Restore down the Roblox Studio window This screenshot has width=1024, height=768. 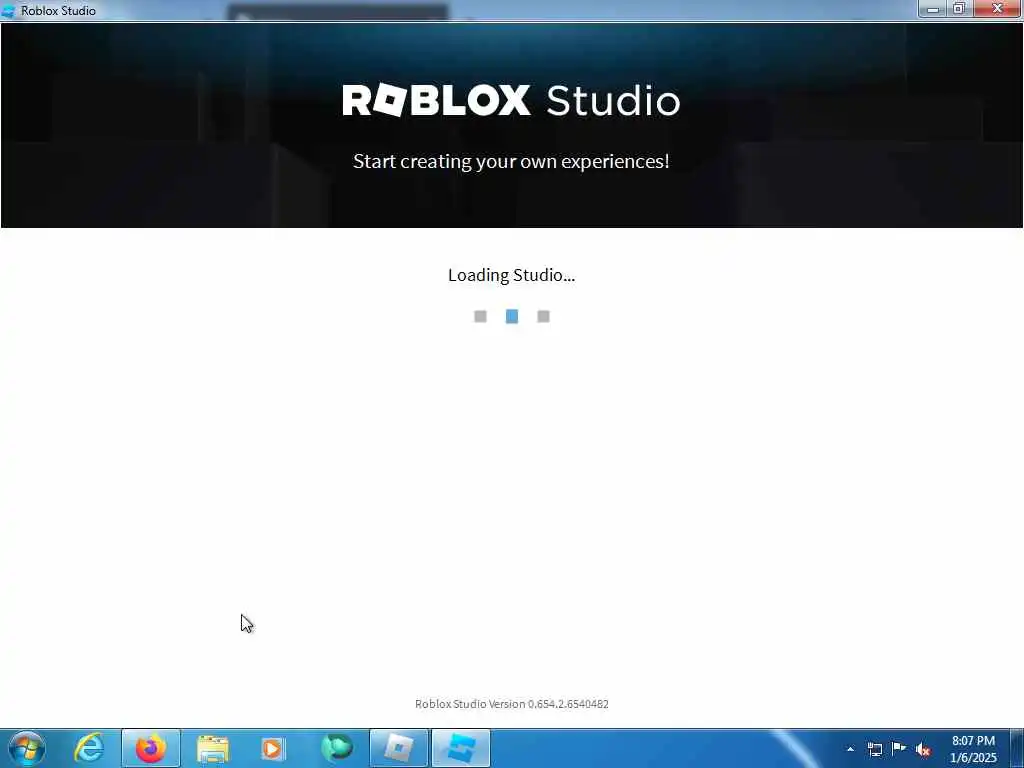click(x=959, y=8)
